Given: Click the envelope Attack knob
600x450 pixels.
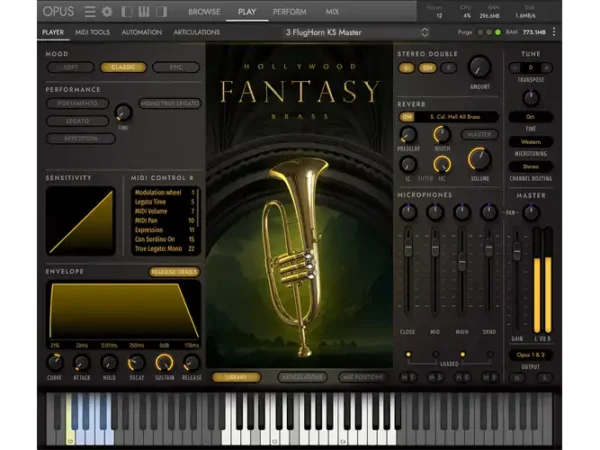Looking at the screenshot, I should tap(82, 363).
